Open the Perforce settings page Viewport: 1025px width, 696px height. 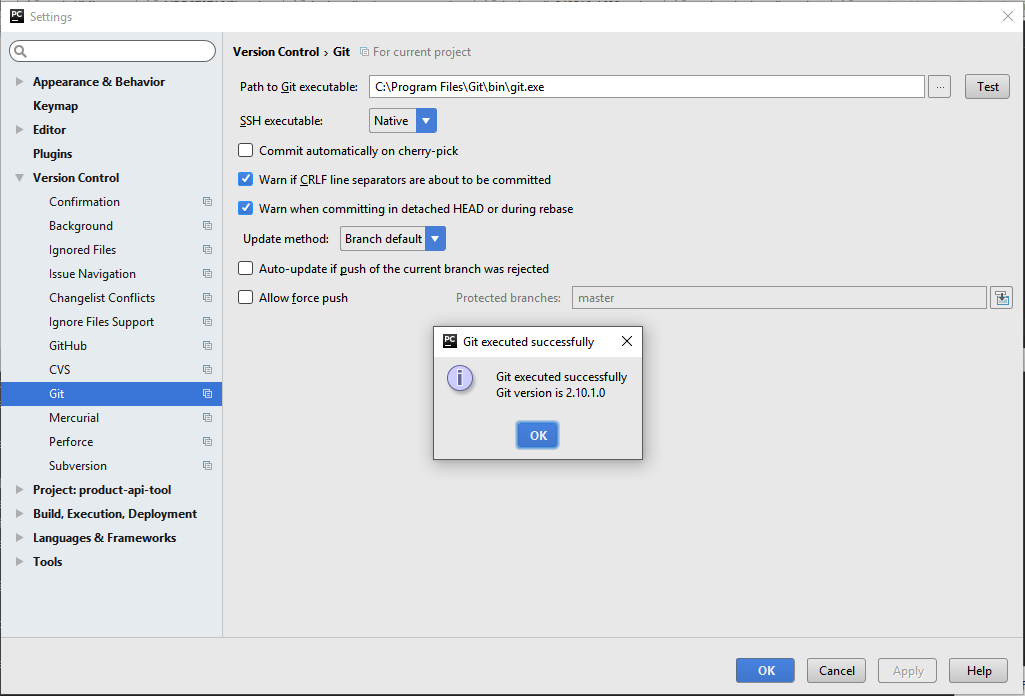pyautogui.click(x=71, y=442)
